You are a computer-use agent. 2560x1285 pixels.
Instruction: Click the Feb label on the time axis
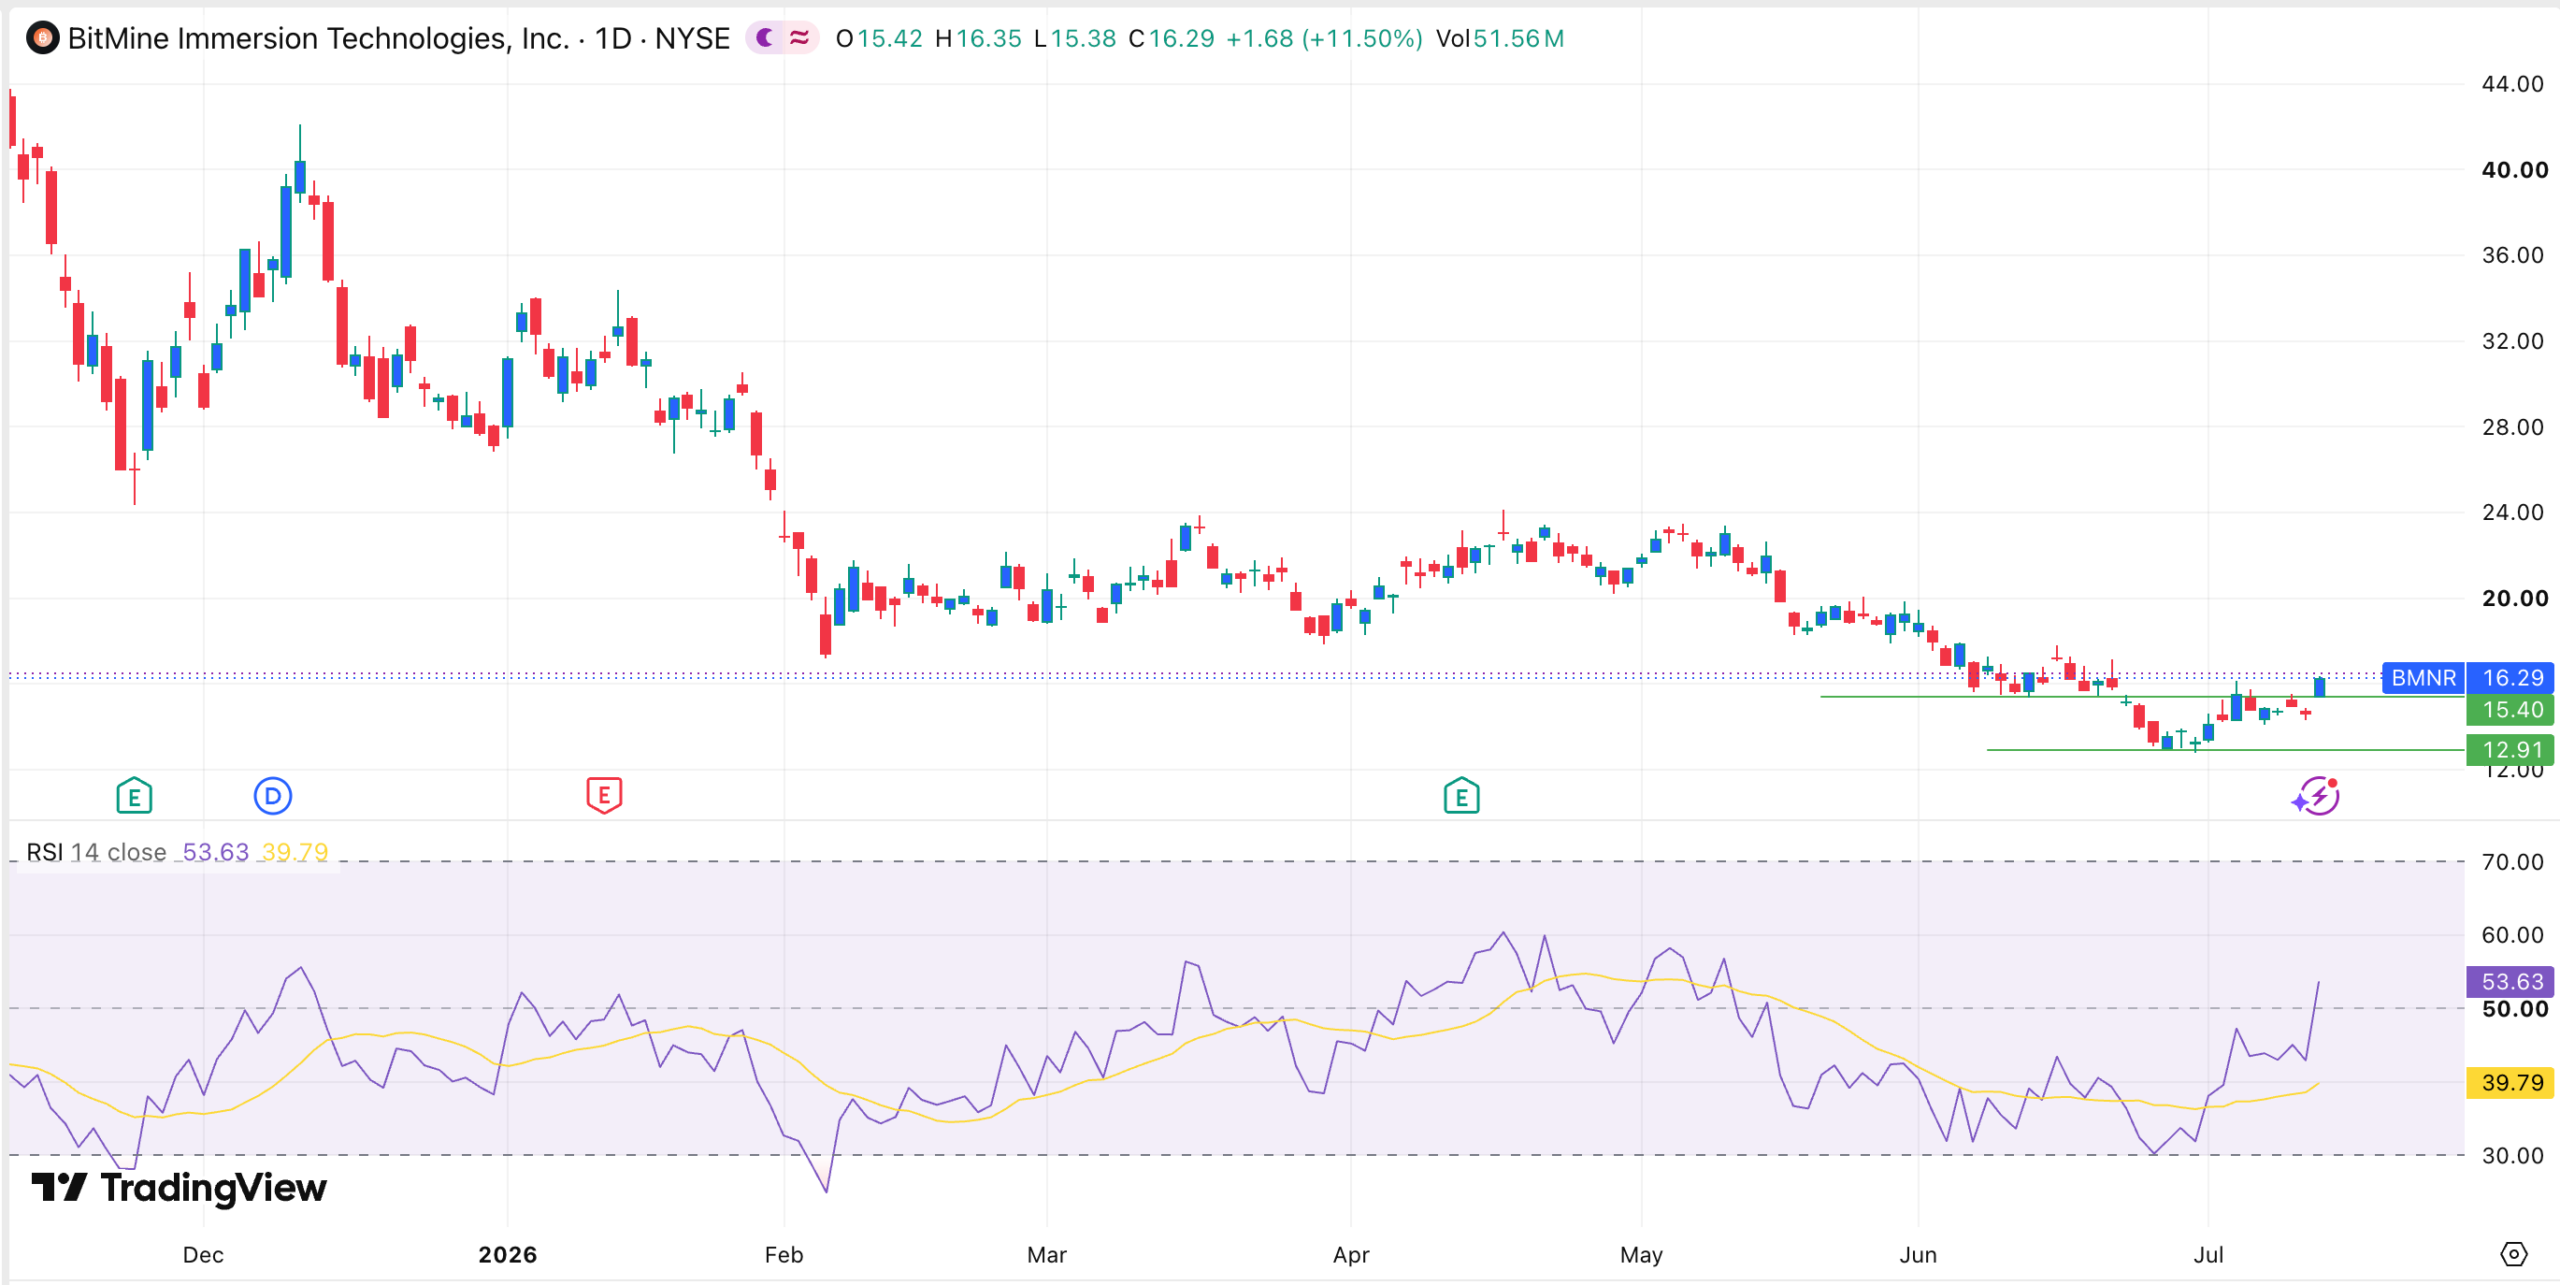tap(784, 1255)
